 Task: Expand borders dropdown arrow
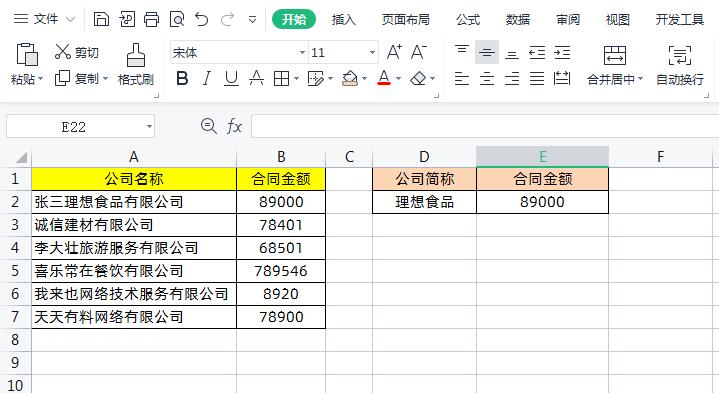(x=296, y=79)
